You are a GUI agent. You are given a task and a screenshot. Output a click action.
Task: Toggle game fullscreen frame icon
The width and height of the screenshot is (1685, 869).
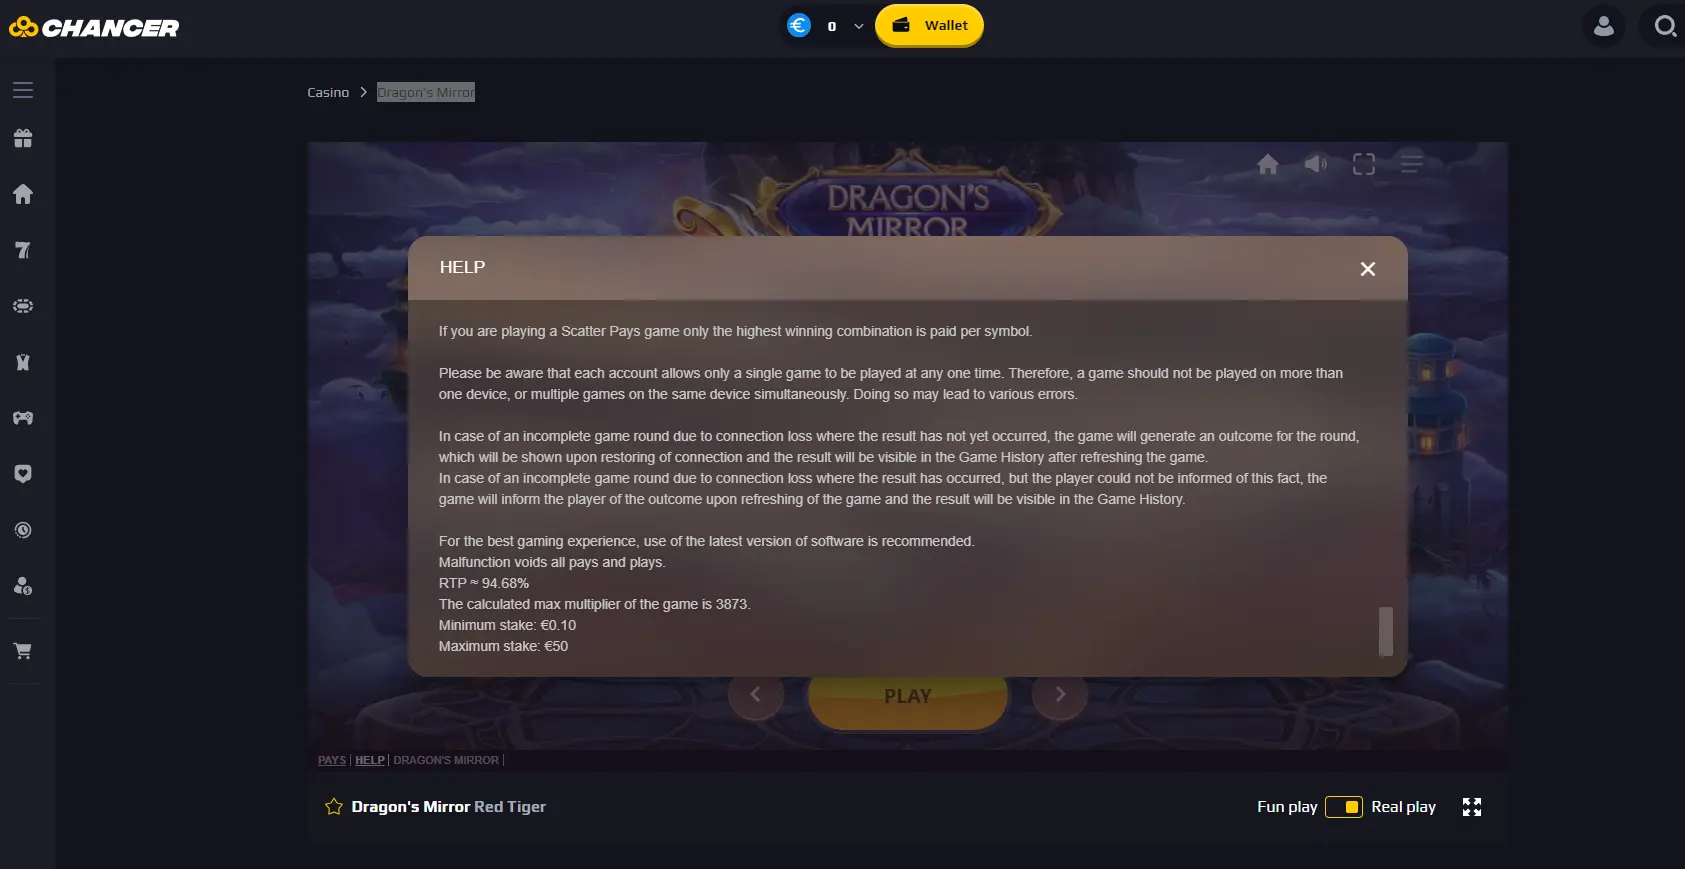click(1364, 164)
